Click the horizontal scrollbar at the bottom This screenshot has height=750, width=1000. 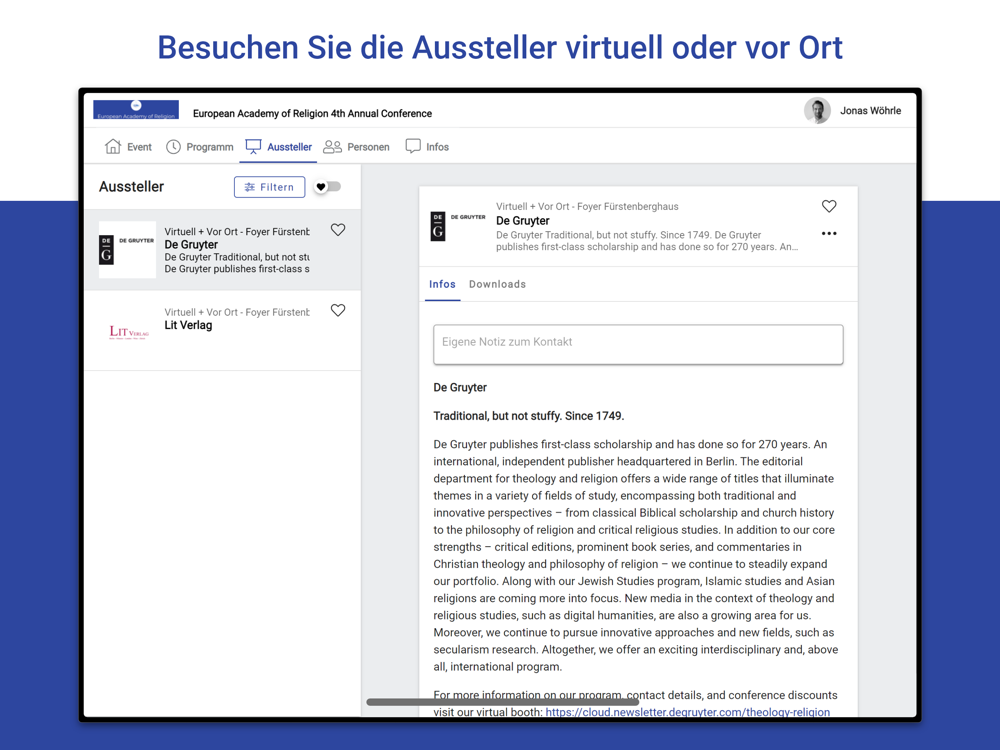click(503, 702)
